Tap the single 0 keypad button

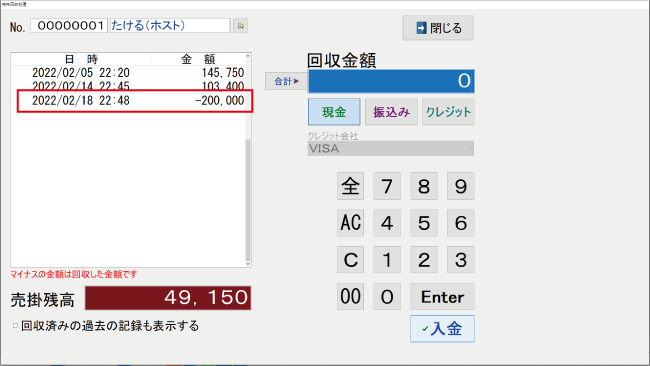tap(387, 297)
